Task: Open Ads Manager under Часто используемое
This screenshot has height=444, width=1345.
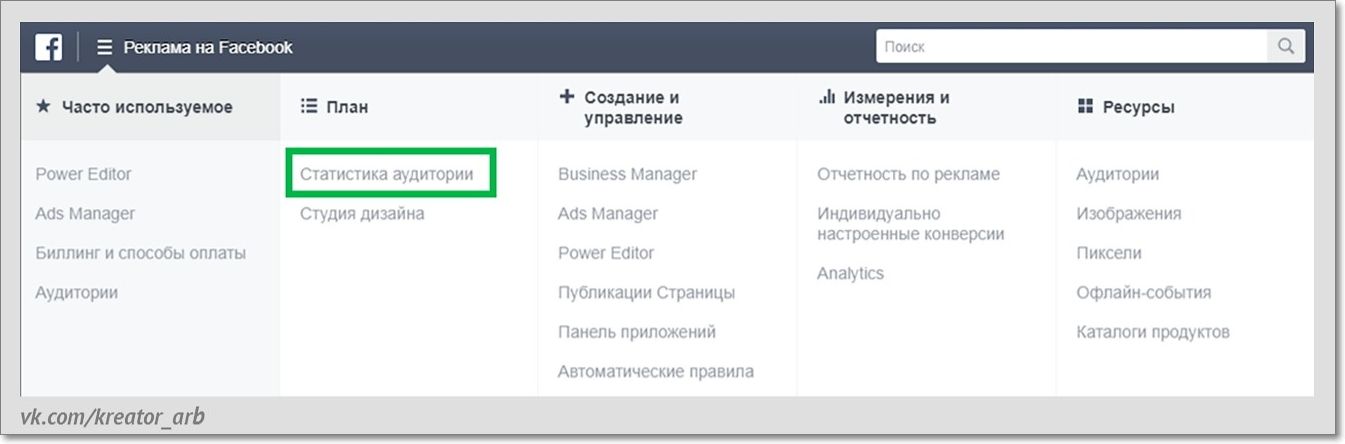Action: (x=85, y=214)
